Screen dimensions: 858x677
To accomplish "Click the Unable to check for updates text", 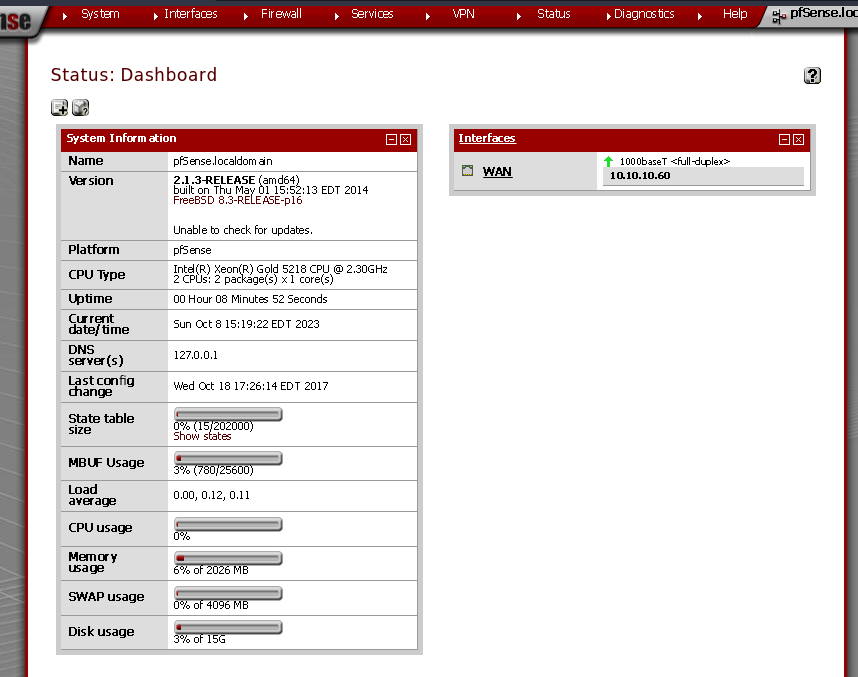I will [x=243, y=230].
